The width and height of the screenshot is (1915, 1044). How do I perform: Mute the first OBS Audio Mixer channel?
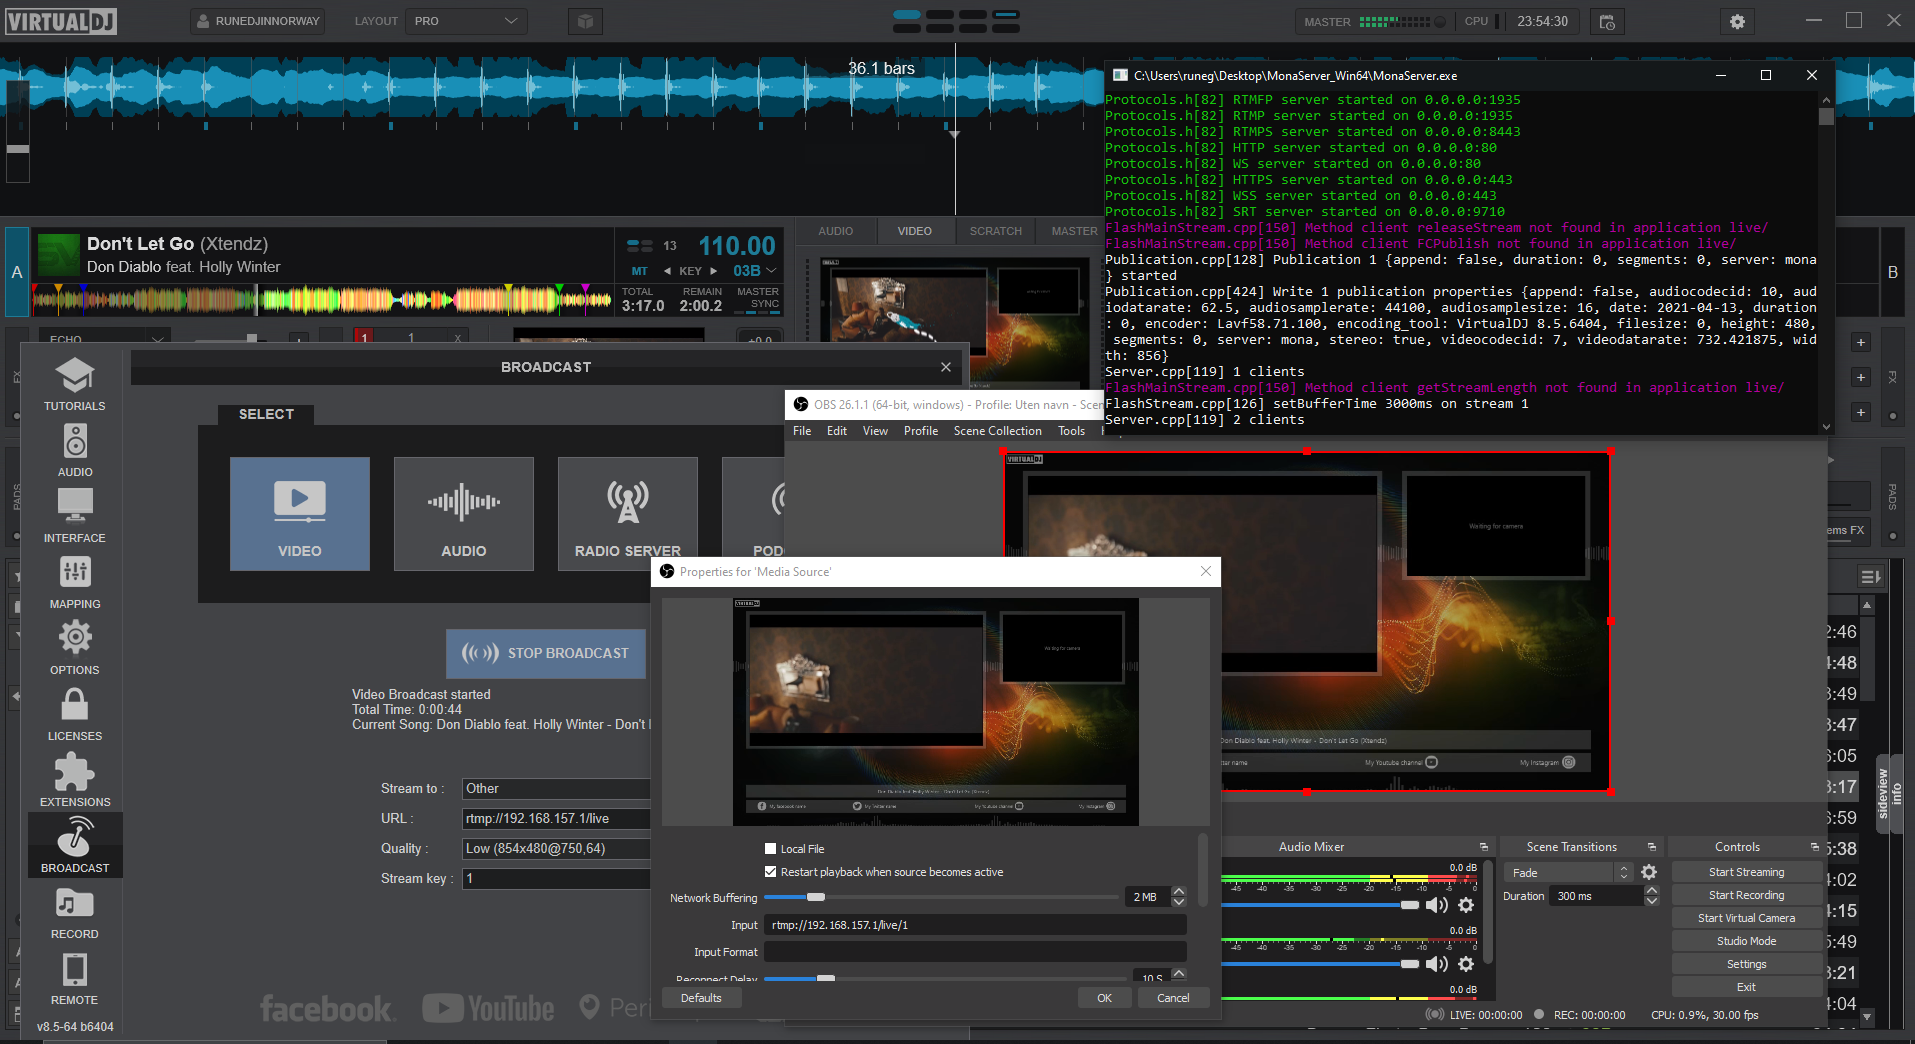1437,905
